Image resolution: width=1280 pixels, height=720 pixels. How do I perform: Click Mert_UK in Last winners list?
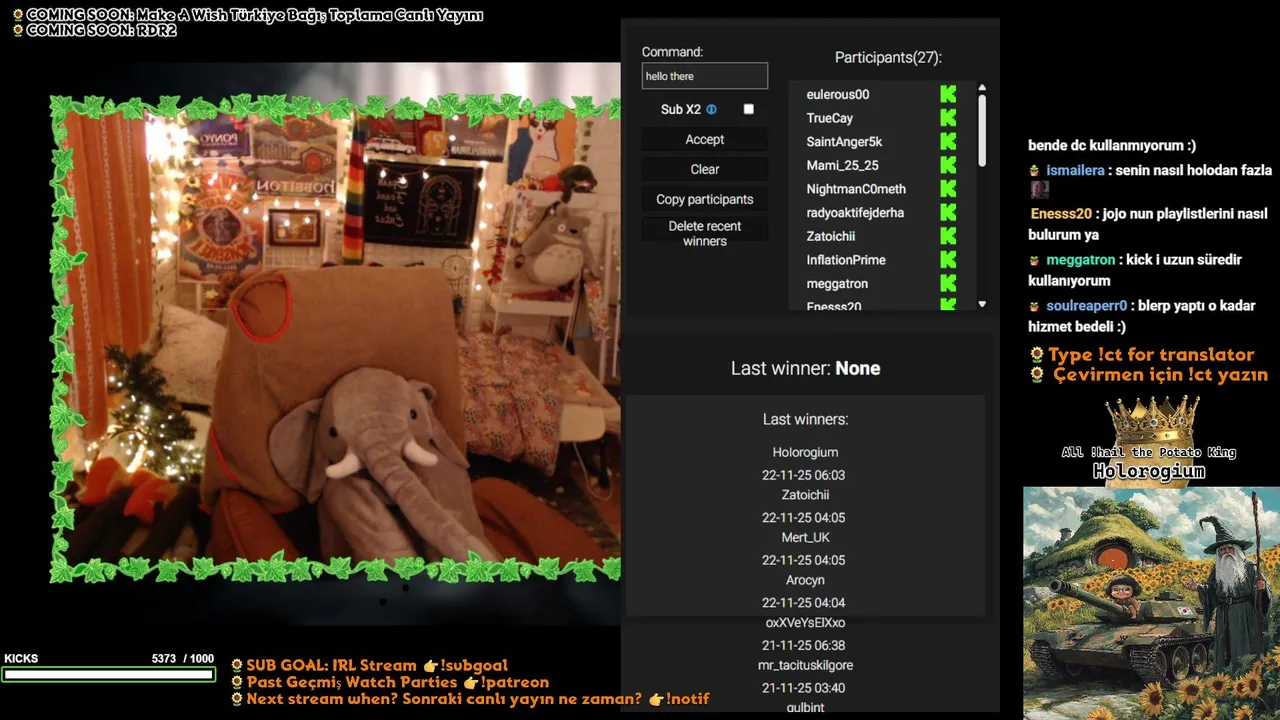click(x=805, y=538)
